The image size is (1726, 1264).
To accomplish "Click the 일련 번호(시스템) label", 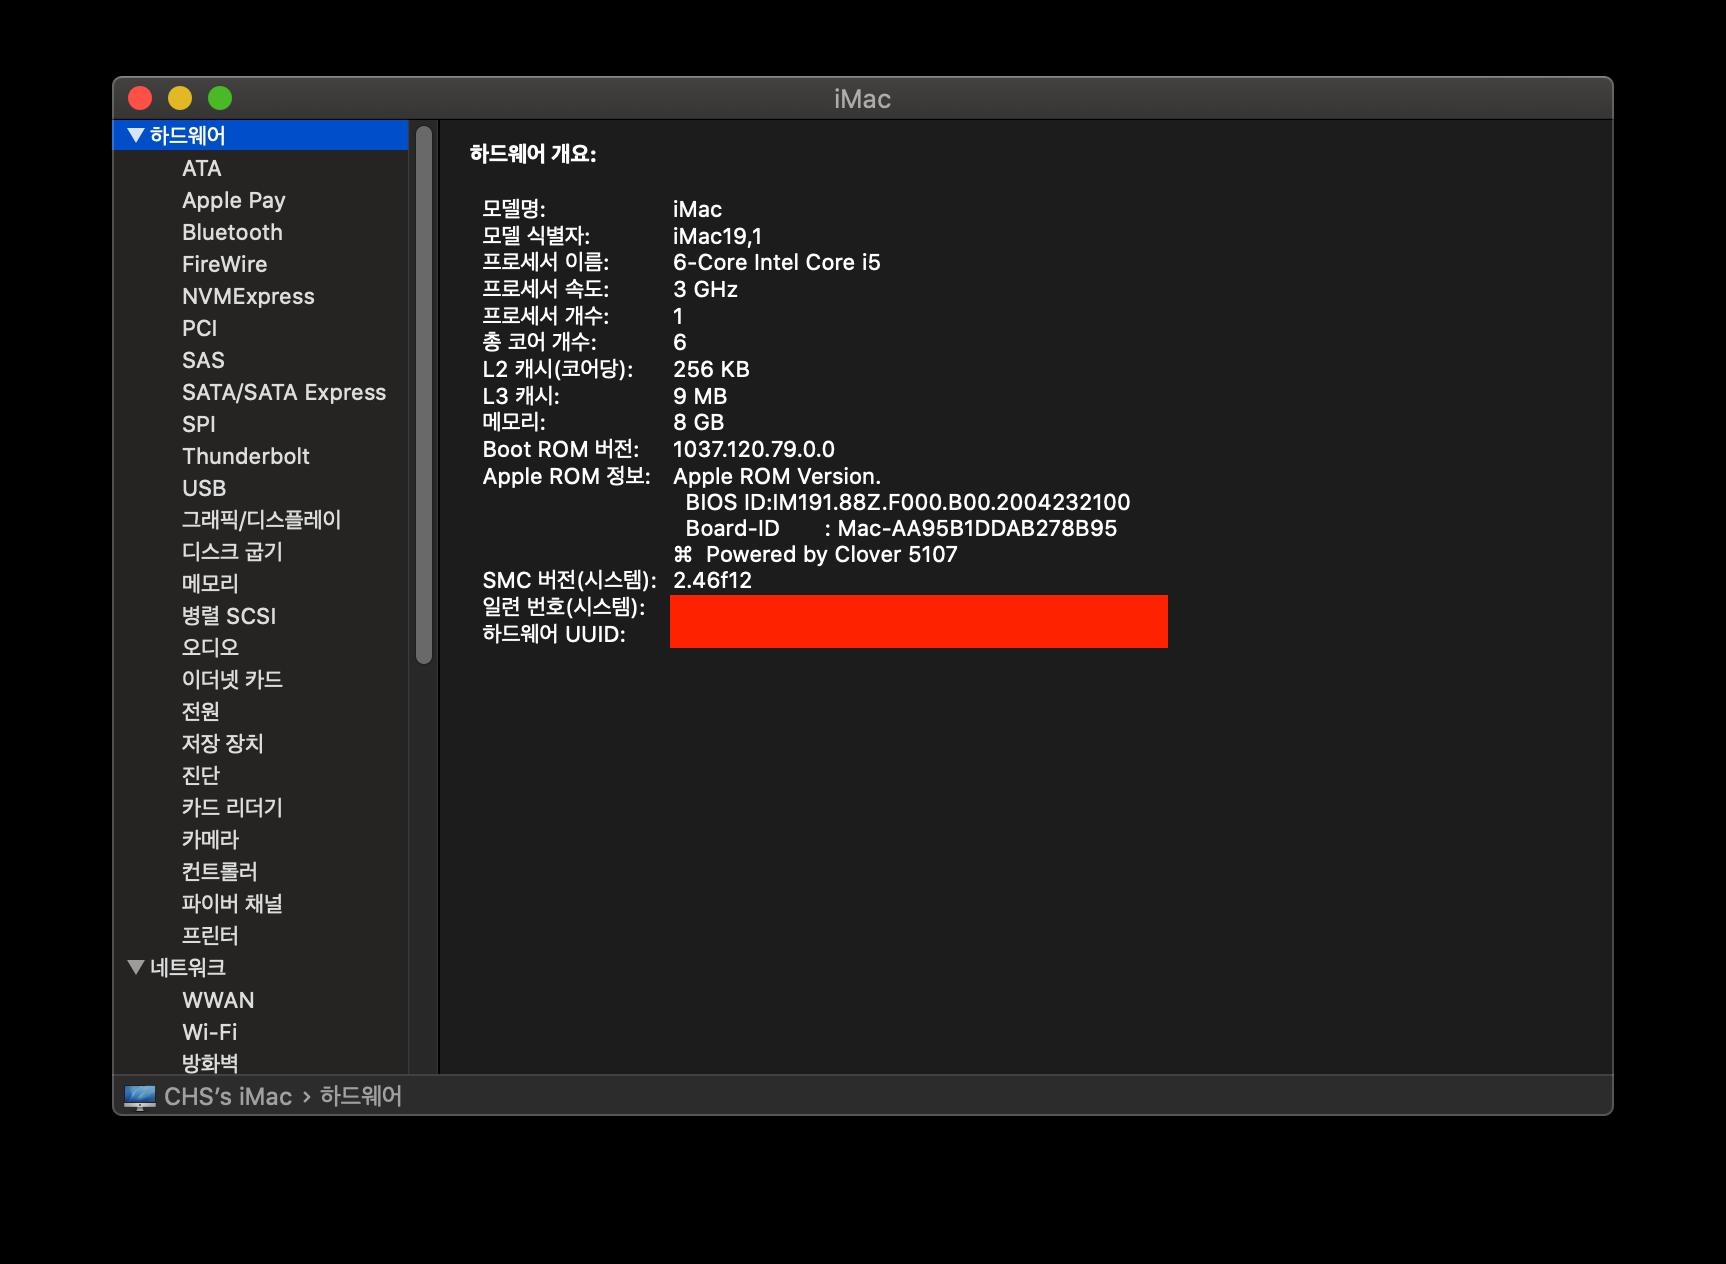I will 564,607.
